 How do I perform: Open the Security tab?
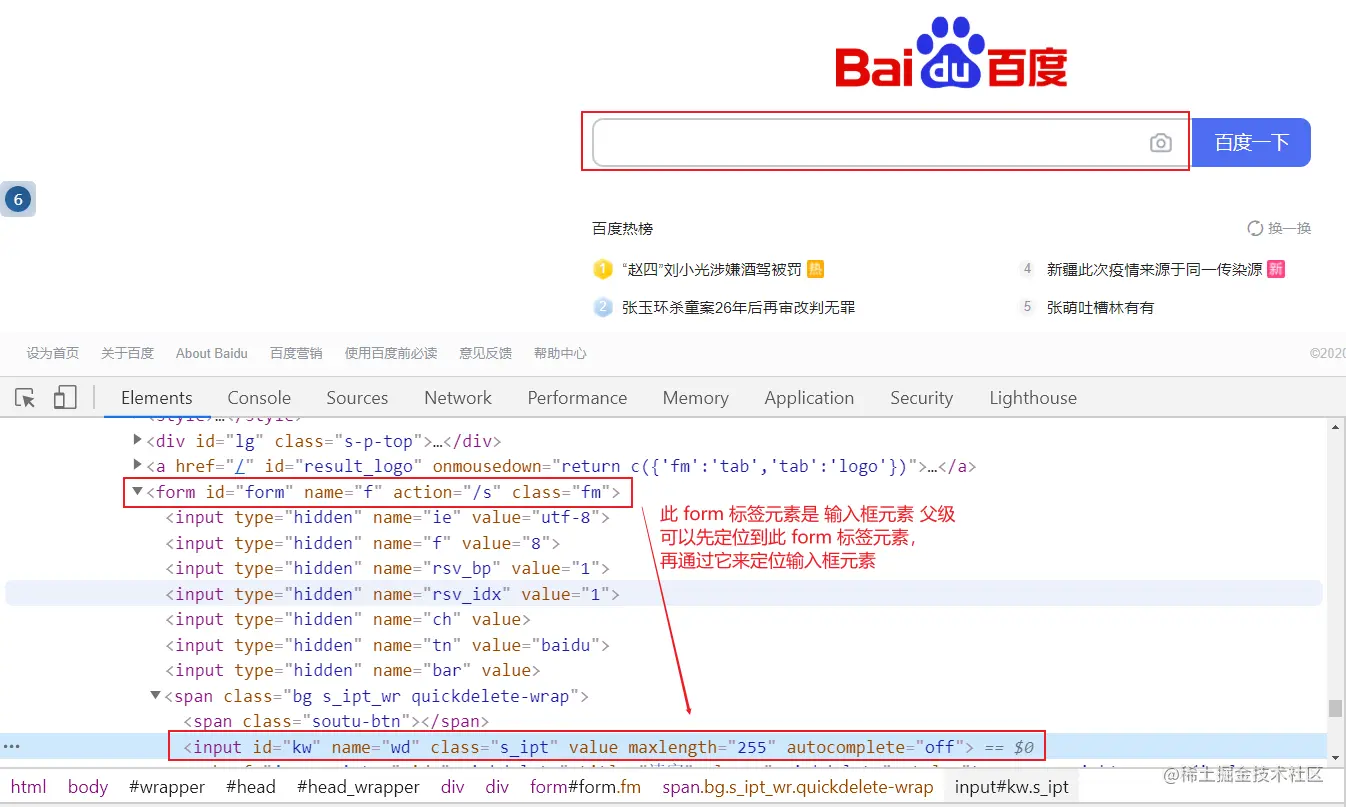pos(921,398)
